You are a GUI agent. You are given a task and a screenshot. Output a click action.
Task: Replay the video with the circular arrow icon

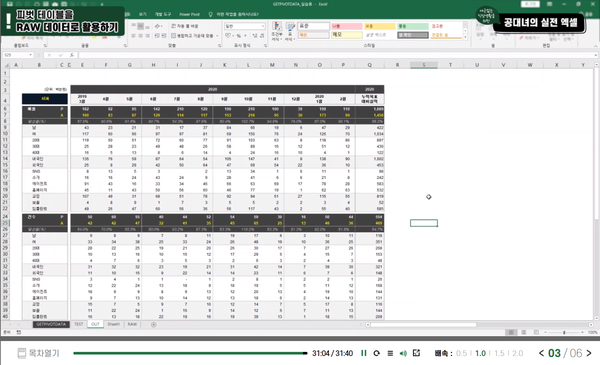pos(377,353)
